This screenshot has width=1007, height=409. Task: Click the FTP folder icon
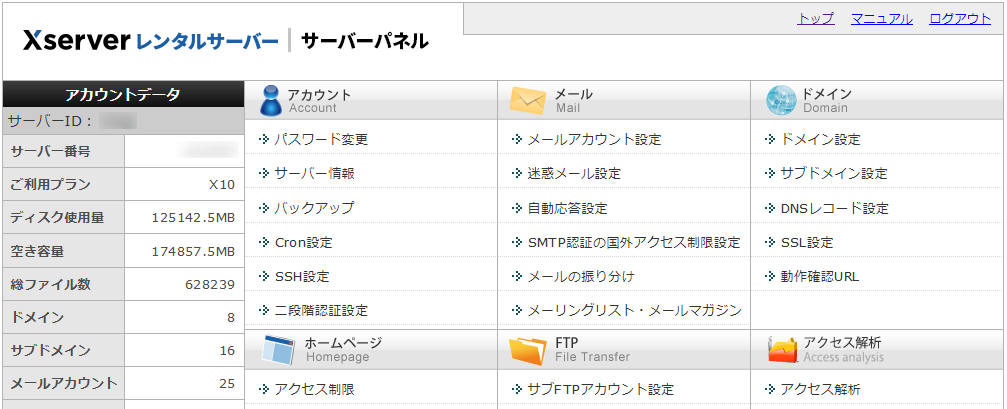527,350
